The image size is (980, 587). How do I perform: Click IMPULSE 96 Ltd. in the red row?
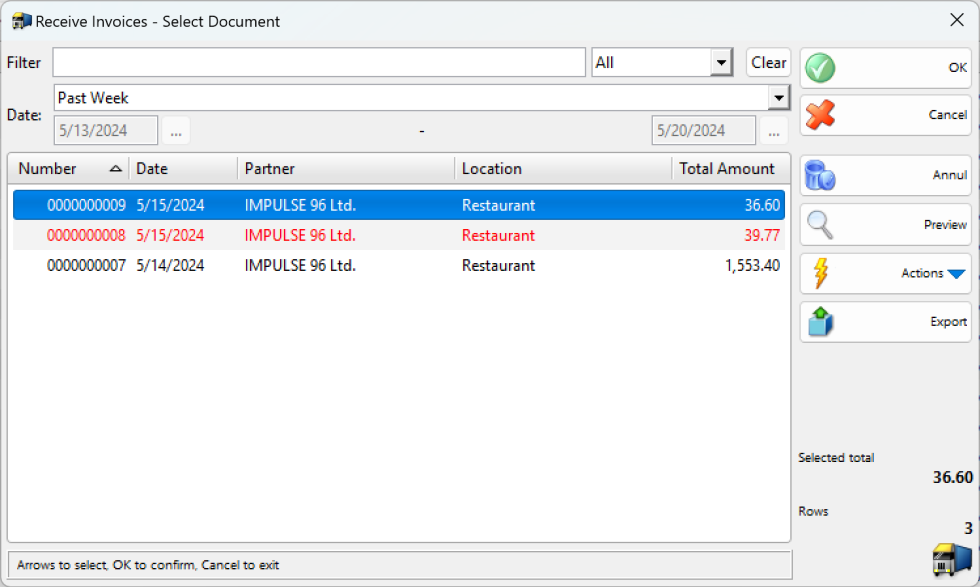tap(300, 236)
